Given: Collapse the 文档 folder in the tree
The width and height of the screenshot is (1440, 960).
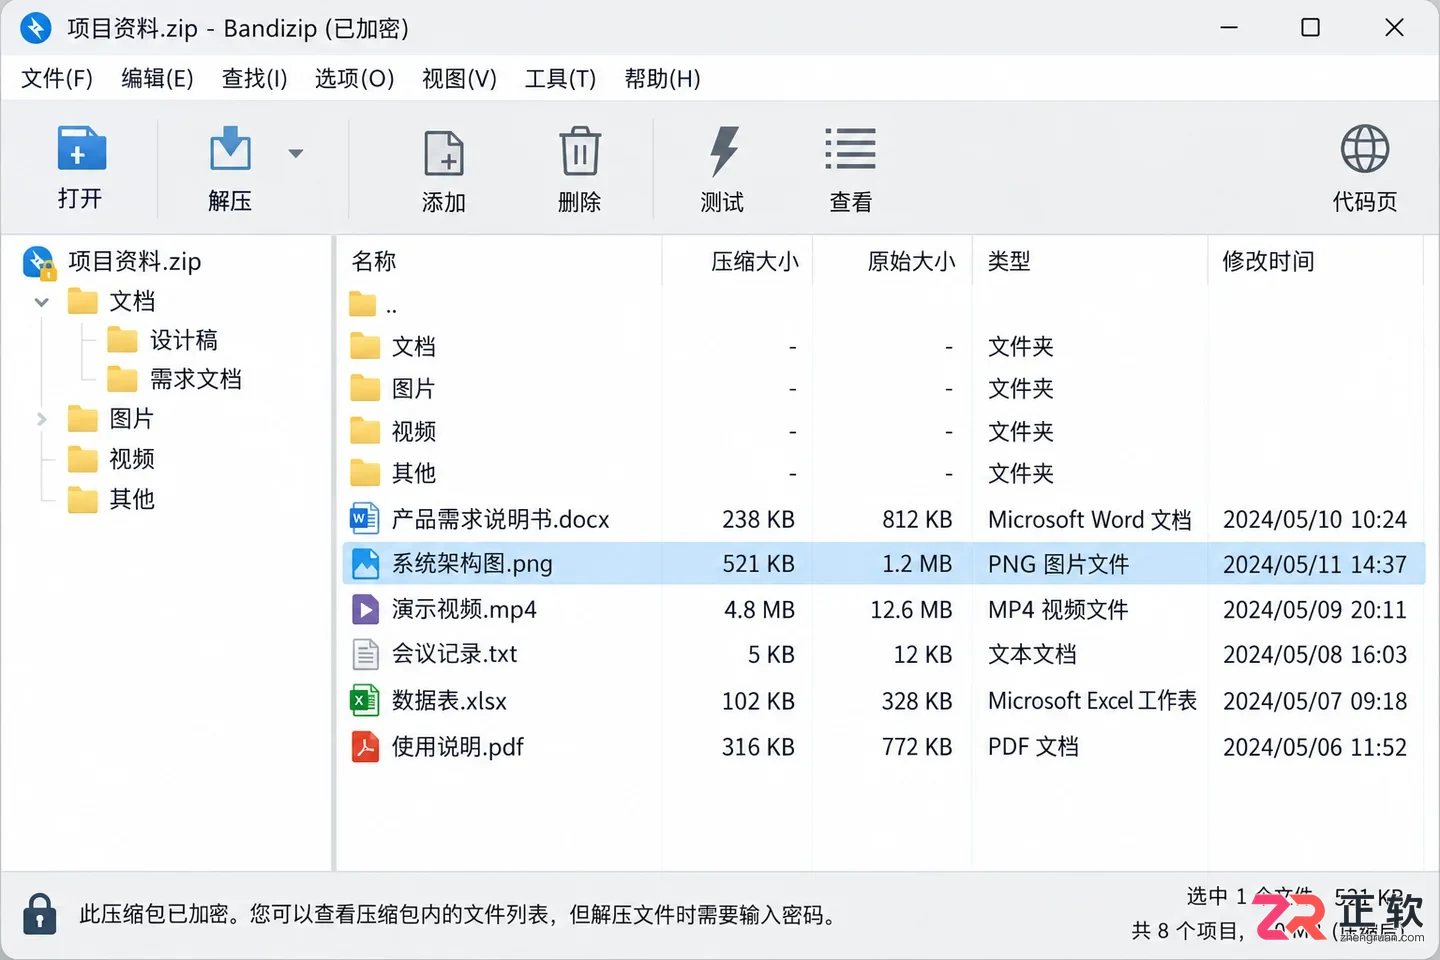Looking at the screenshot, I should click(42, 301).
